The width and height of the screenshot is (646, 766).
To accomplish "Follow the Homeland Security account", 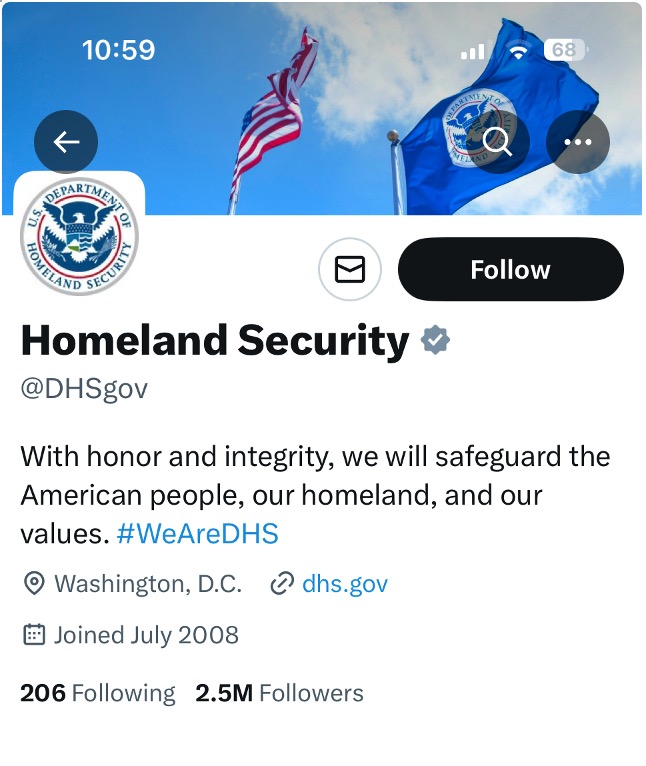I will point(510,269).
